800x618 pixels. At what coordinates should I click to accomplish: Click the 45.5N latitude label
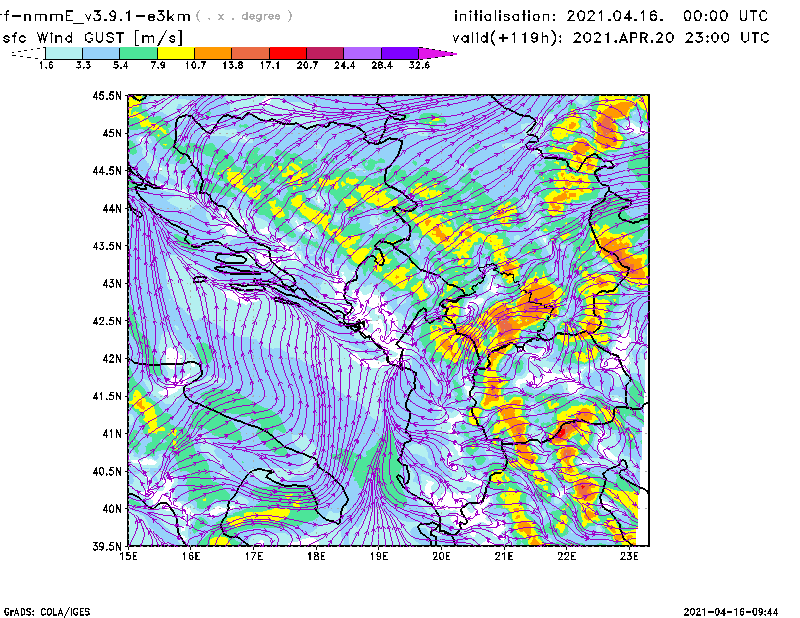[107, 95]
